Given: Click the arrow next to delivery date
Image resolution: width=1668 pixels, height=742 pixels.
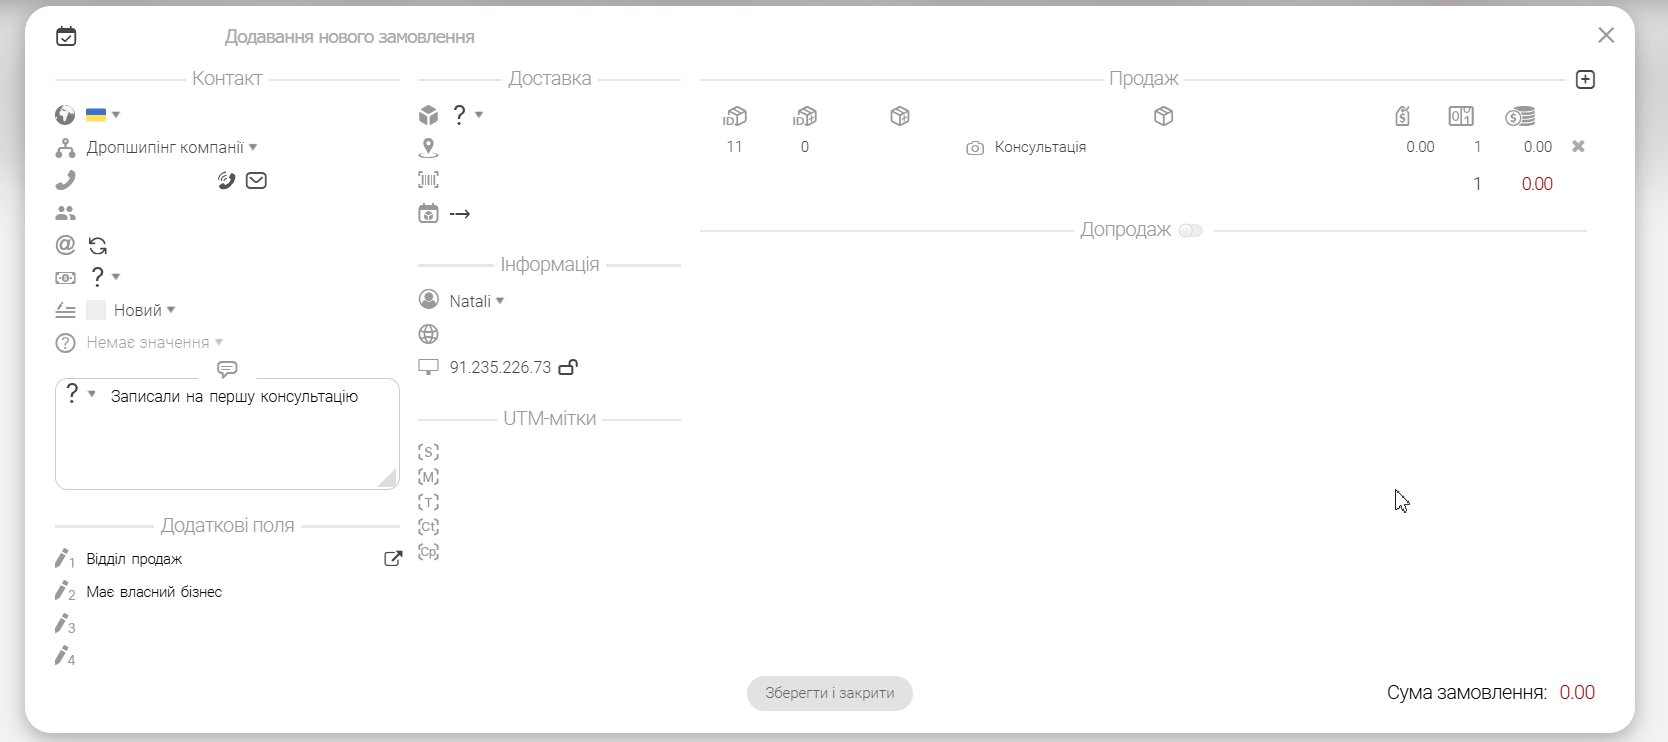Looking at the screenshot, I should [x=460, y=214].
